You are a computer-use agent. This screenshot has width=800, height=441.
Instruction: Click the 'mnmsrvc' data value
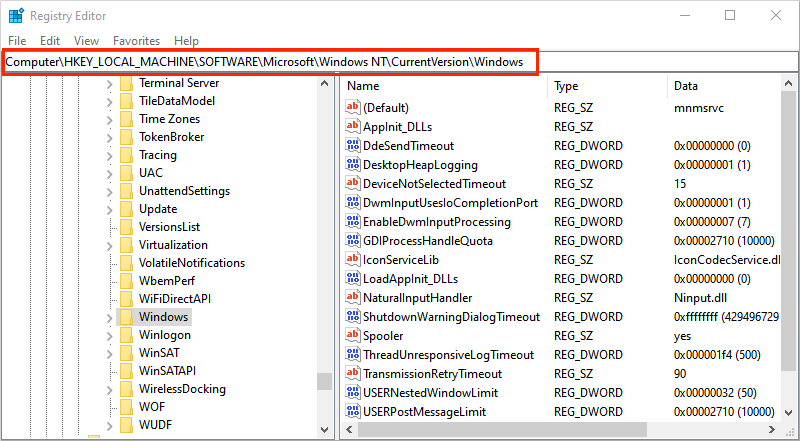click(698, 108)
